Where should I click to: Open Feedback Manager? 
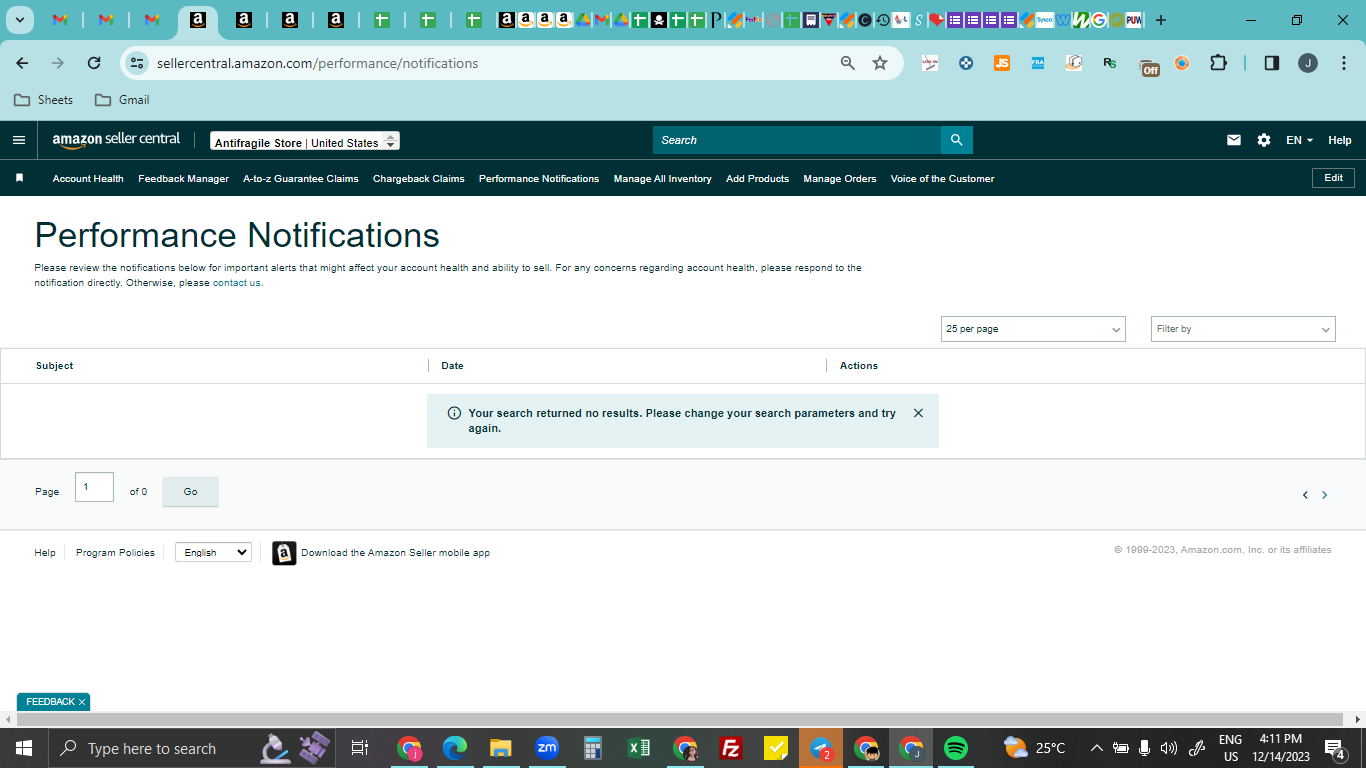click(x=183, y=179)
